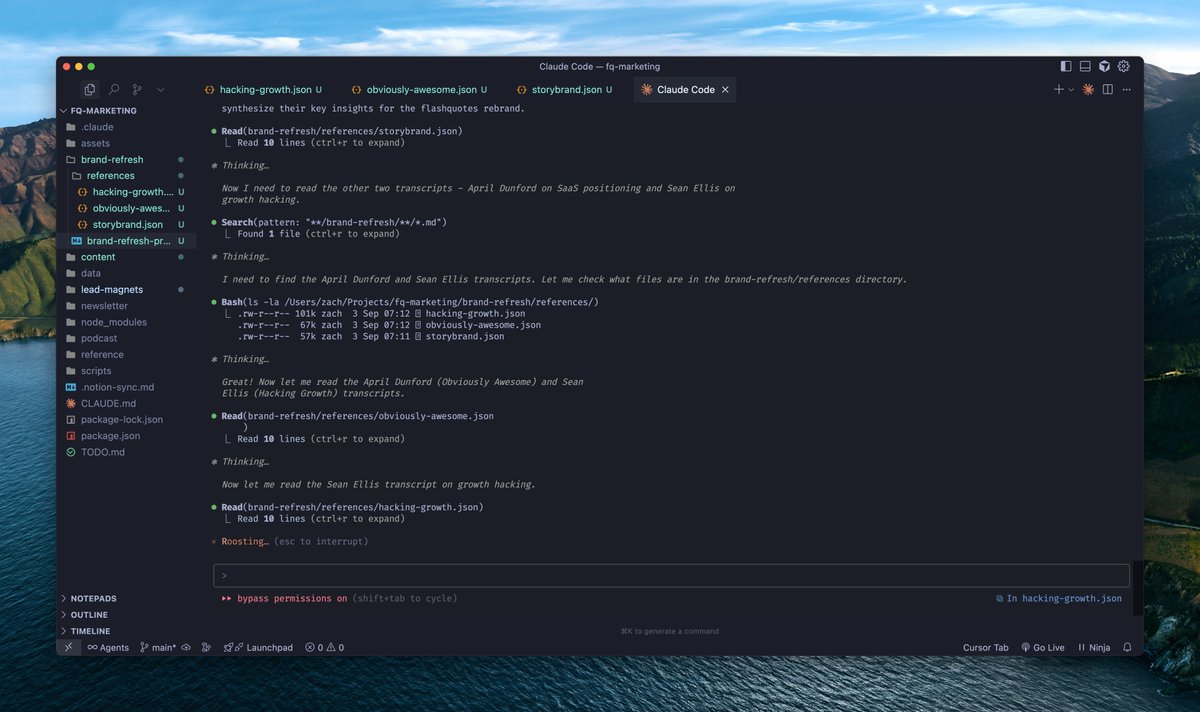Open brand-refresh-pr... markdown file
Viewport: 1200px width, 712px height.
click(x=127, y=241)
